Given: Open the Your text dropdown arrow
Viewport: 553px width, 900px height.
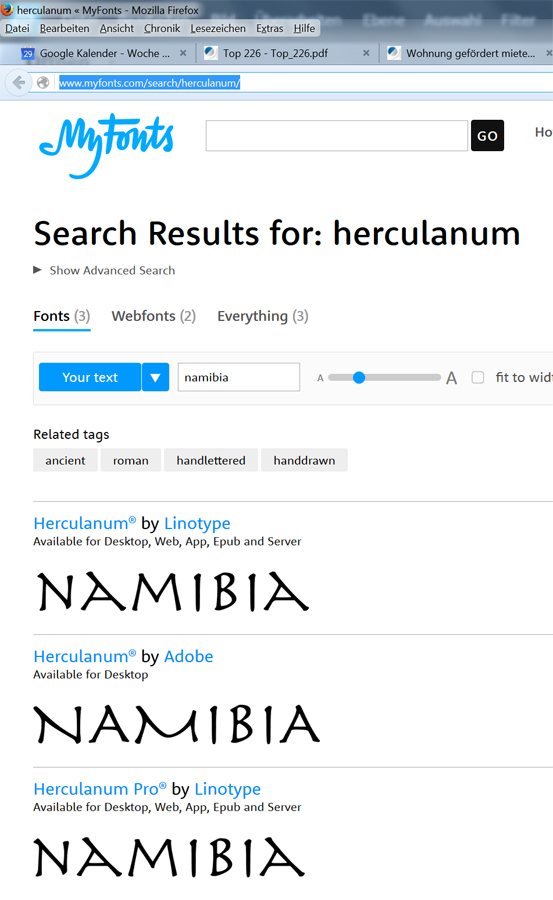Looking at the screenshot, I should pyautogui.click(x=155, y=377).
